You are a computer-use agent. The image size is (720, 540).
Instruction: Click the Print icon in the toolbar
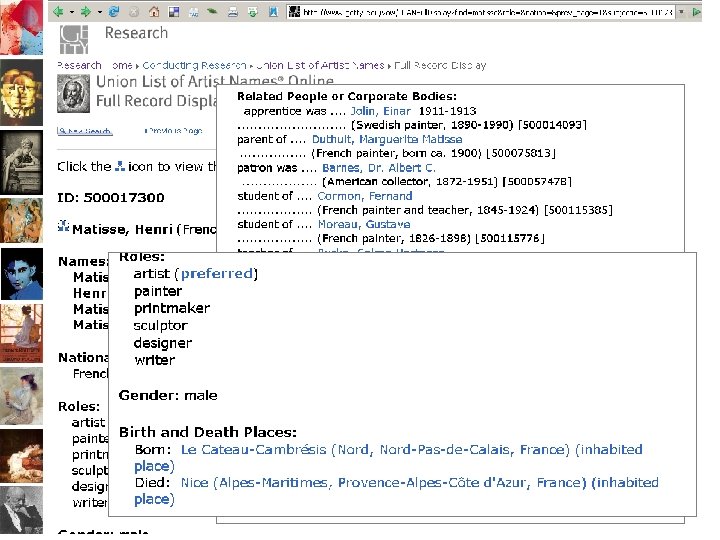click(x=233, y=12)
